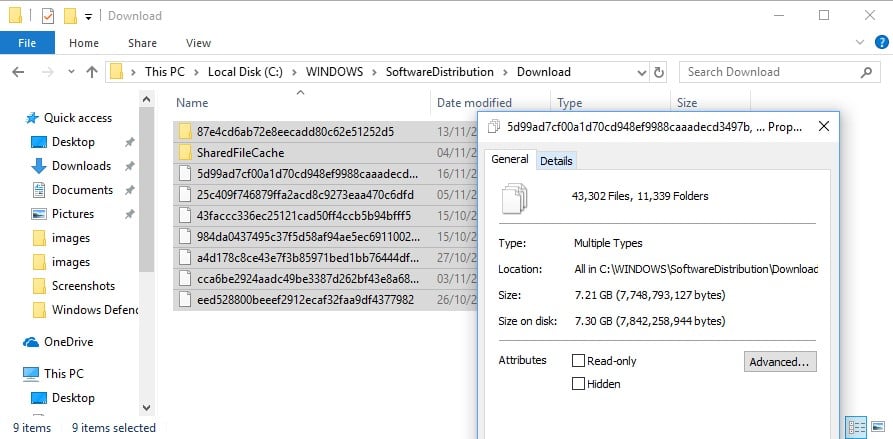The image size is (893, 439).
Task: Select folder 87e4cd6ab72e8eecadd80c62e51252d5
Action: [296, 132]
